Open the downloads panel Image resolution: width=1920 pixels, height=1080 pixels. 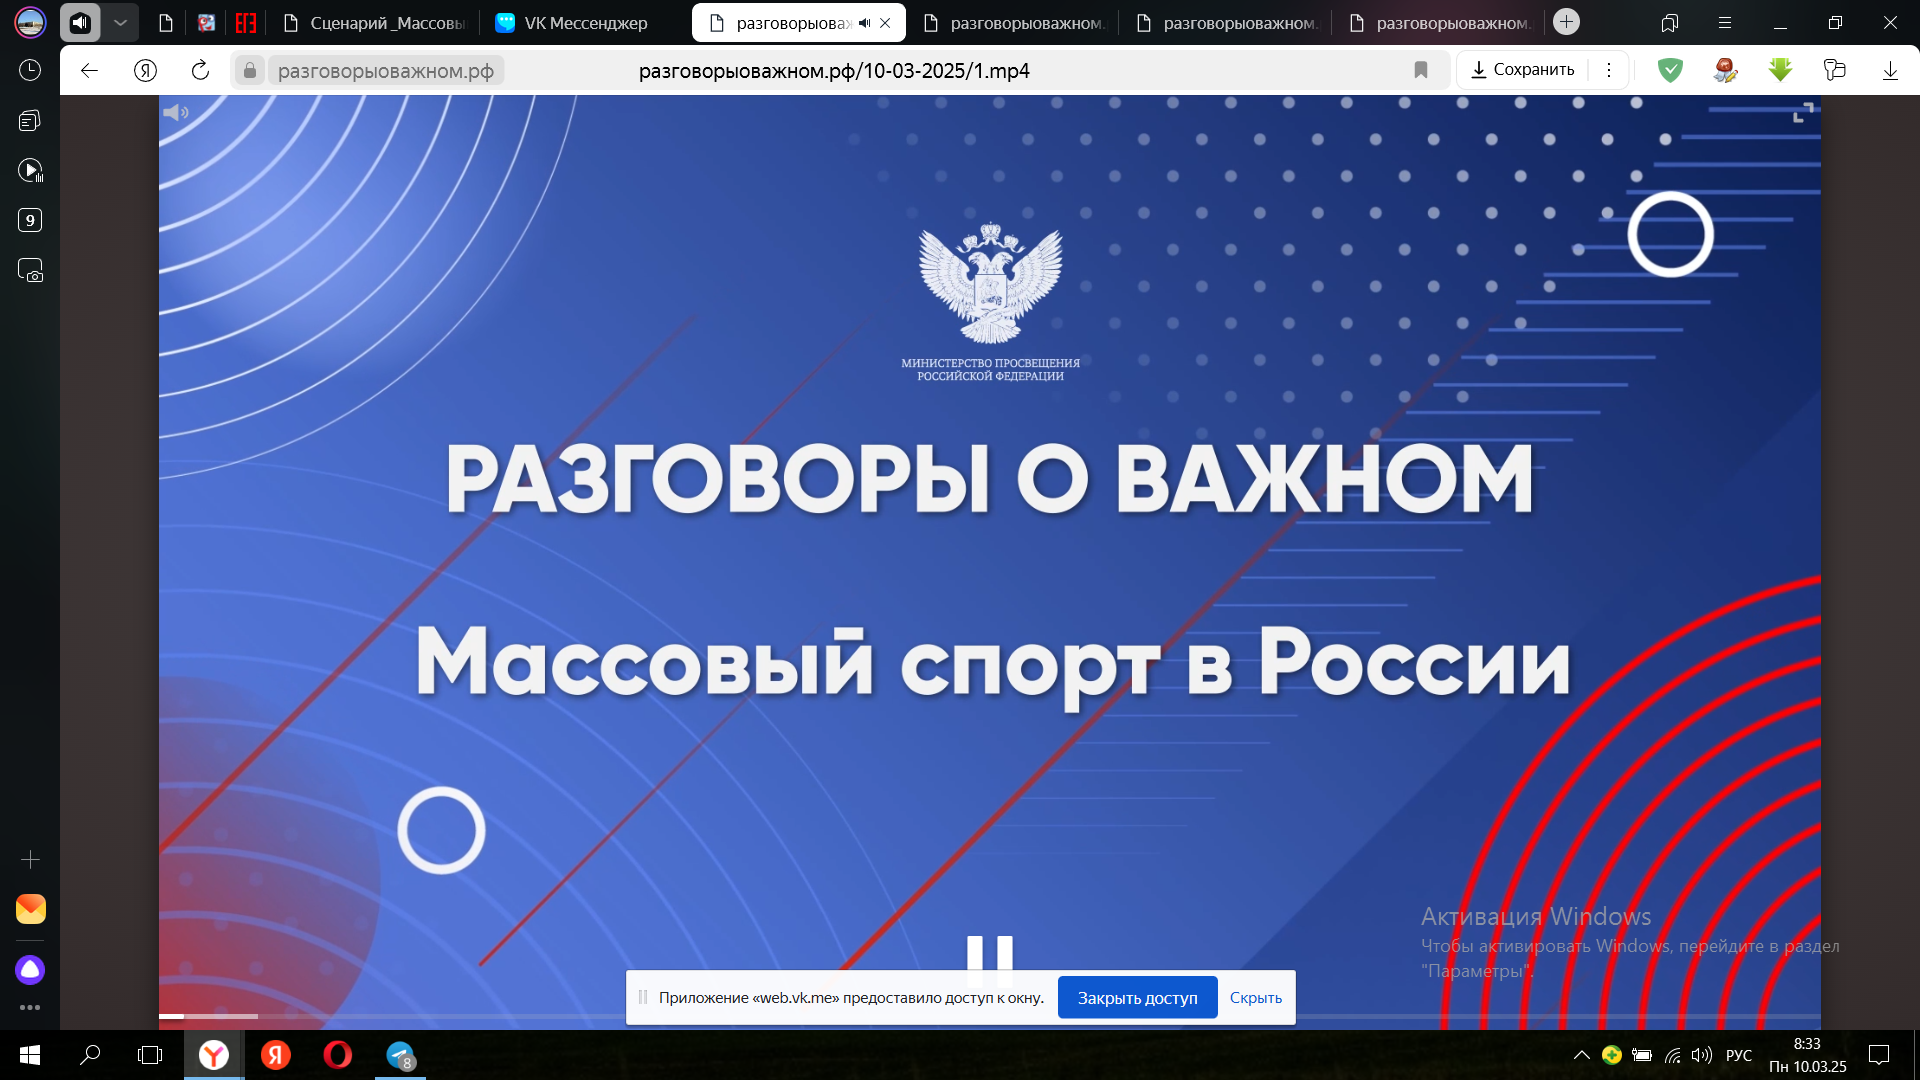tap(1890, 70)
